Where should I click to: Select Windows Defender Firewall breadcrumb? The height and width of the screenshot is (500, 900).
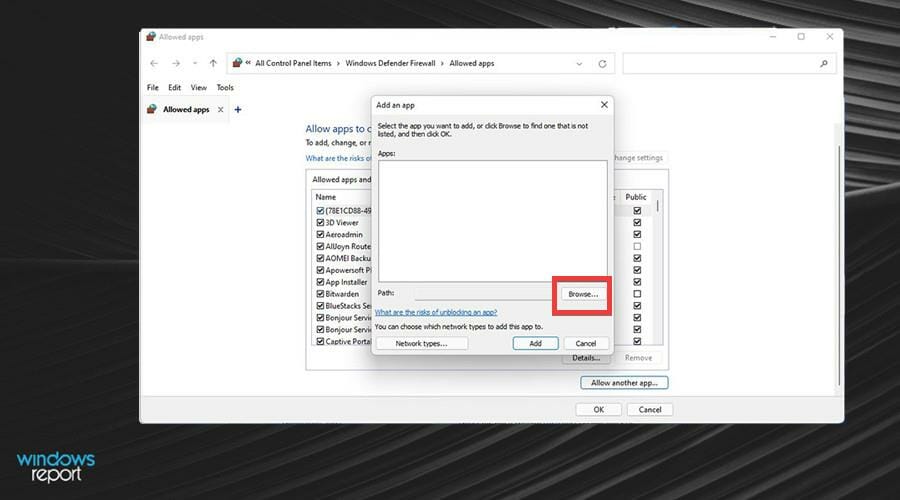click(390, 63)
